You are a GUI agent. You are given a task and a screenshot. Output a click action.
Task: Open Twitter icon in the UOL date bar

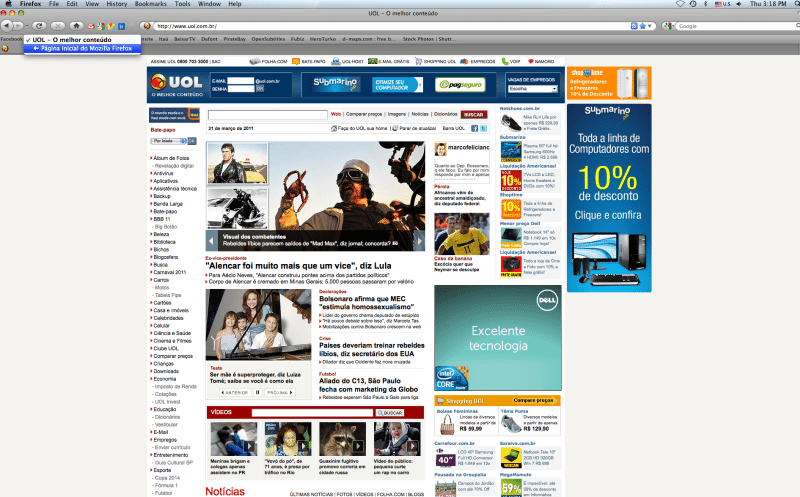(484, 129)
